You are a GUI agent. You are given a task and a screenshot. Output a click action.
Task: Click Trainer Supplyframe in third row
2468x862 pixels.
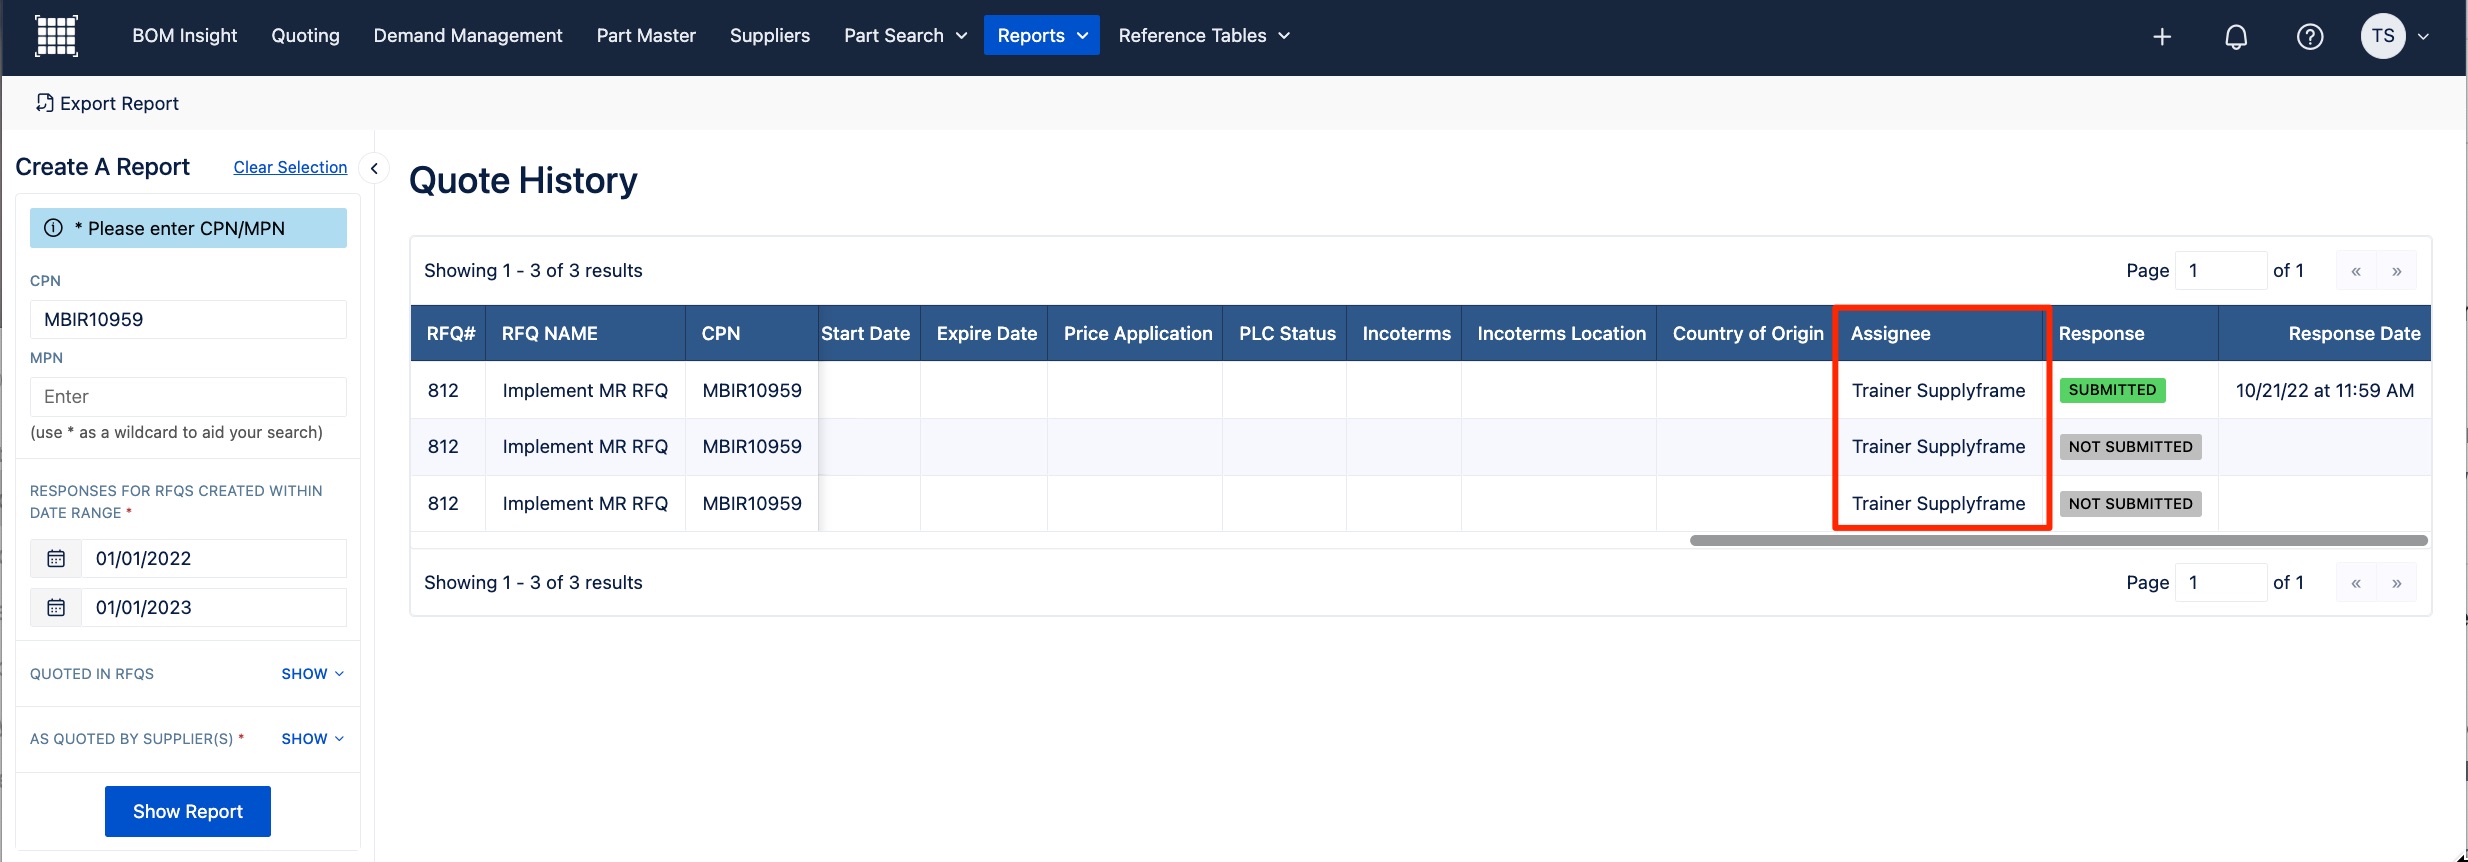pyautogui.click(x=1938, y=504)
